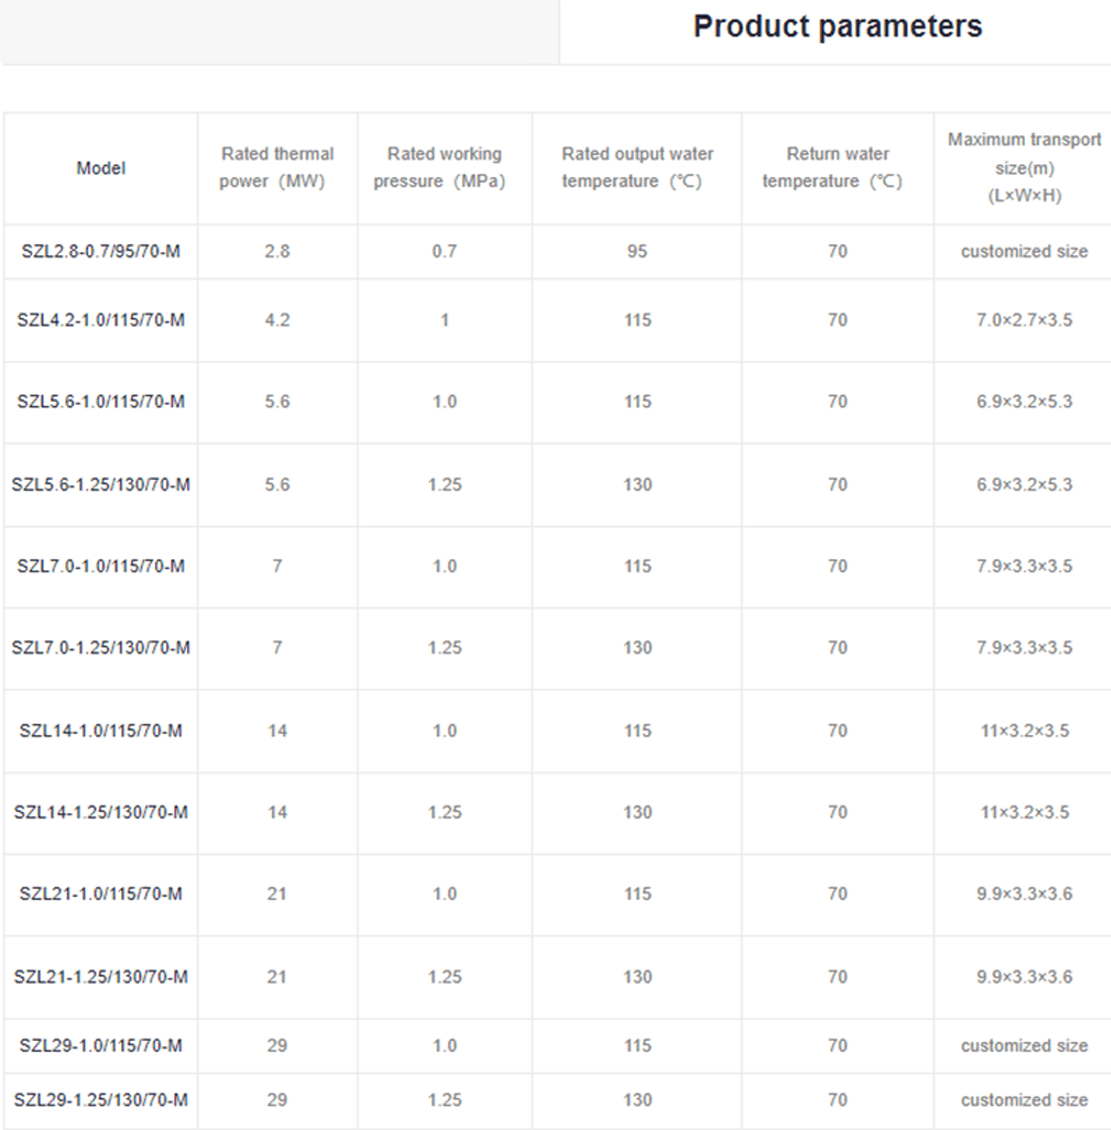Screen dimensions: 1111x1130
Task: Click the Return water temperature header
Action: (837, 167)
